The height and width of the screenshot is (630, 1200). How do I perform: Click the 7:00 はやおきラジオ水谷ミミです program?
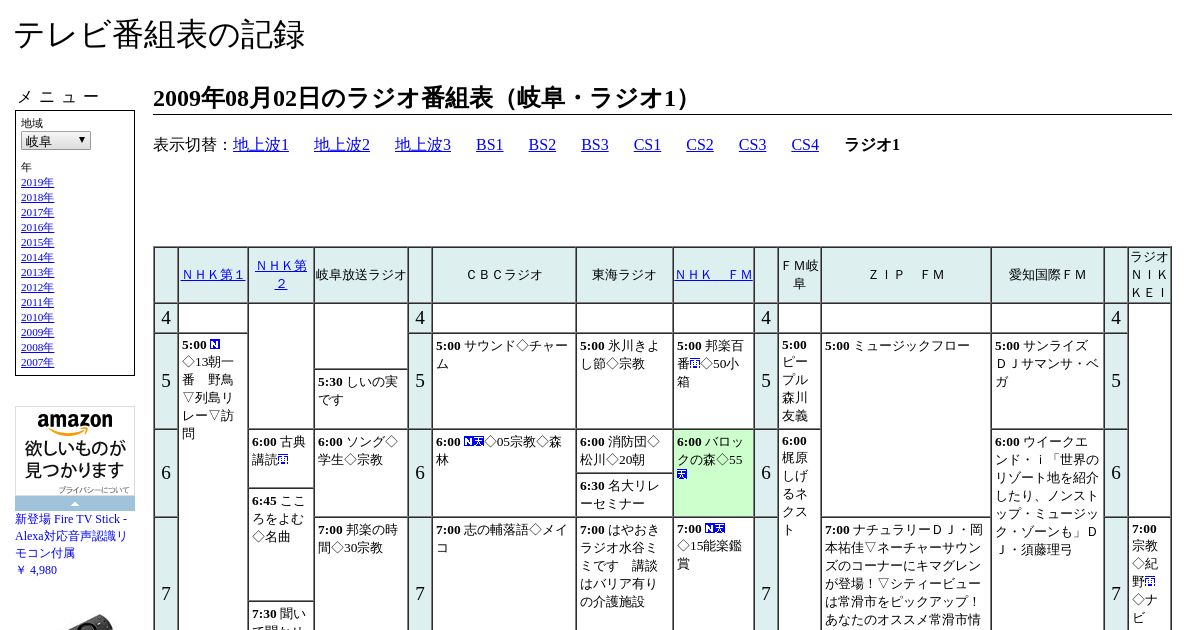624,574
